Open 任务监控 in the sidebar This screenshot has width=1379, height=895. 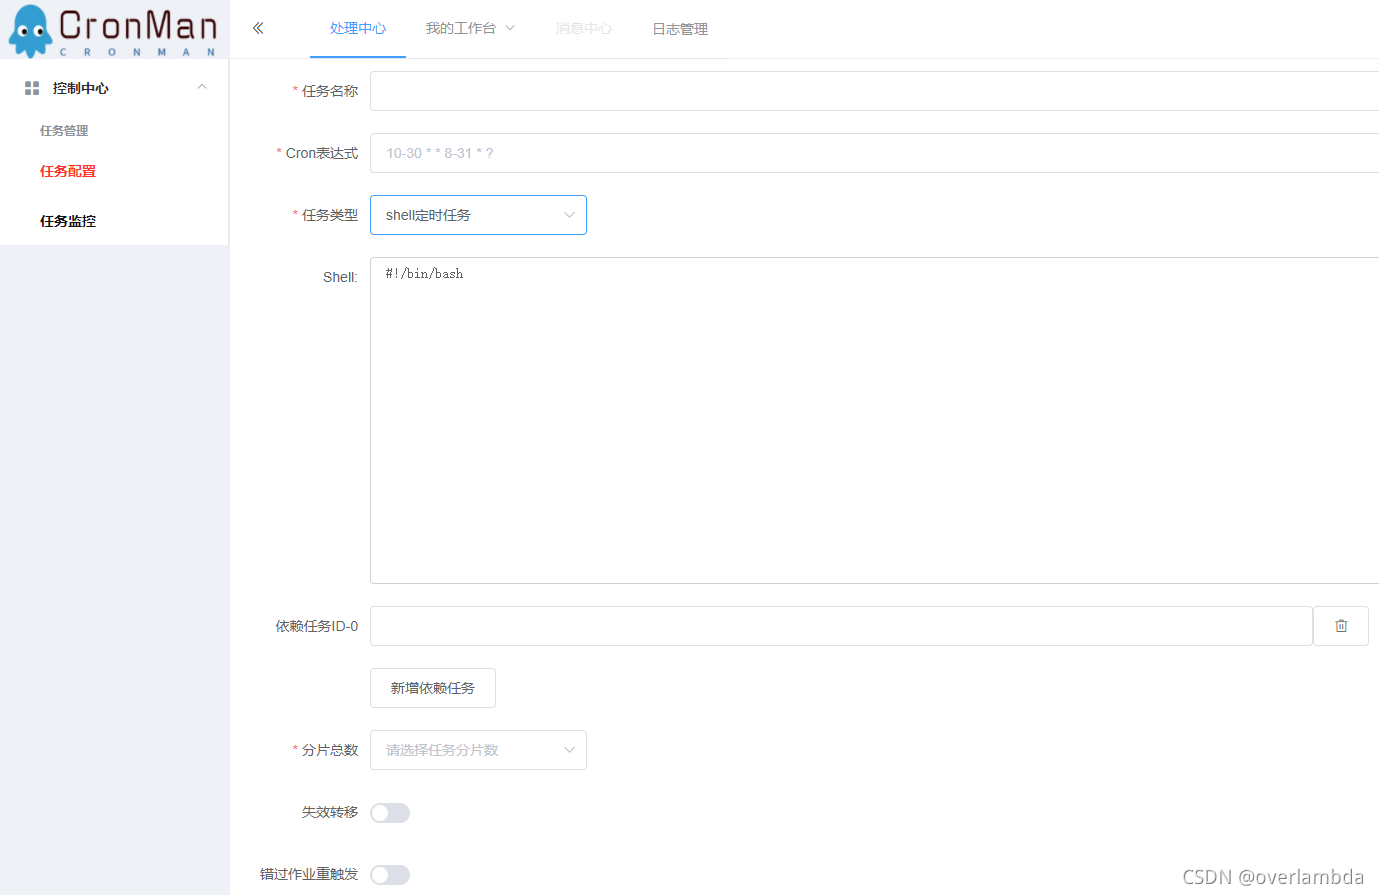click(x=68, y=221)
